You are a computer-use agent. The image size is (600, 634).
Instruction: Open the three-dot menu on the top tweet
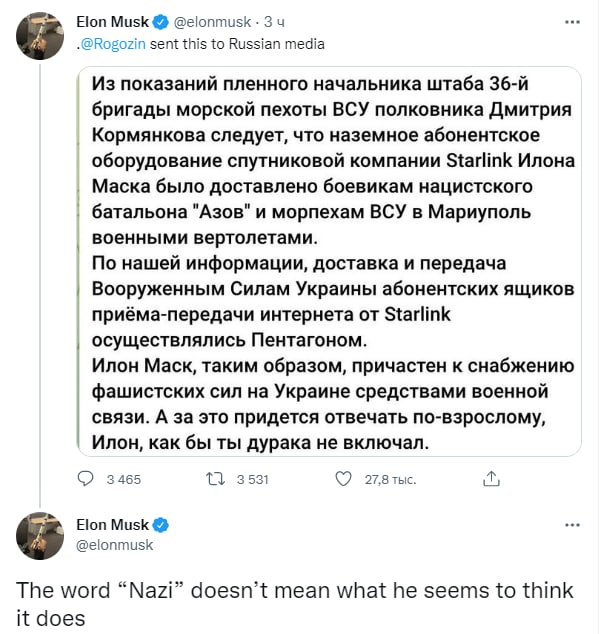(x=571, y=19)
